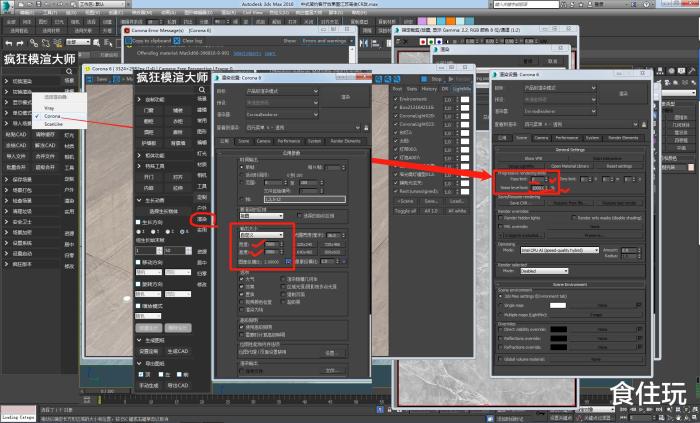Image resolution: width=700 pixels, height=423 pixels.
Task: Open Select by Name icon in toolbar
Action: click(x=108, y=43)
